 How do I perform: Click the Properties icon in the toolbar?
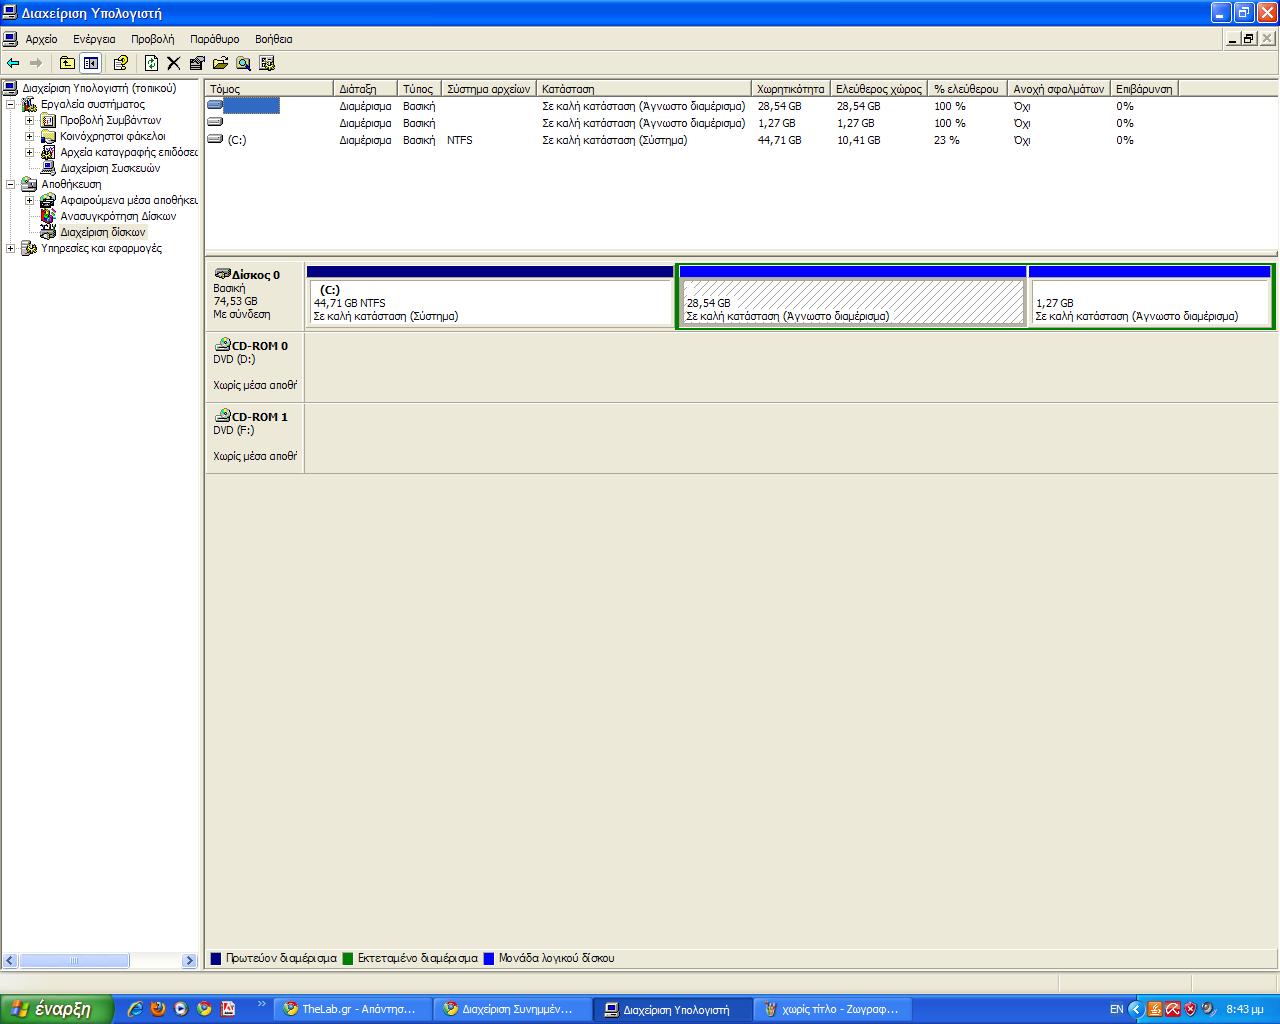(197, 63)
